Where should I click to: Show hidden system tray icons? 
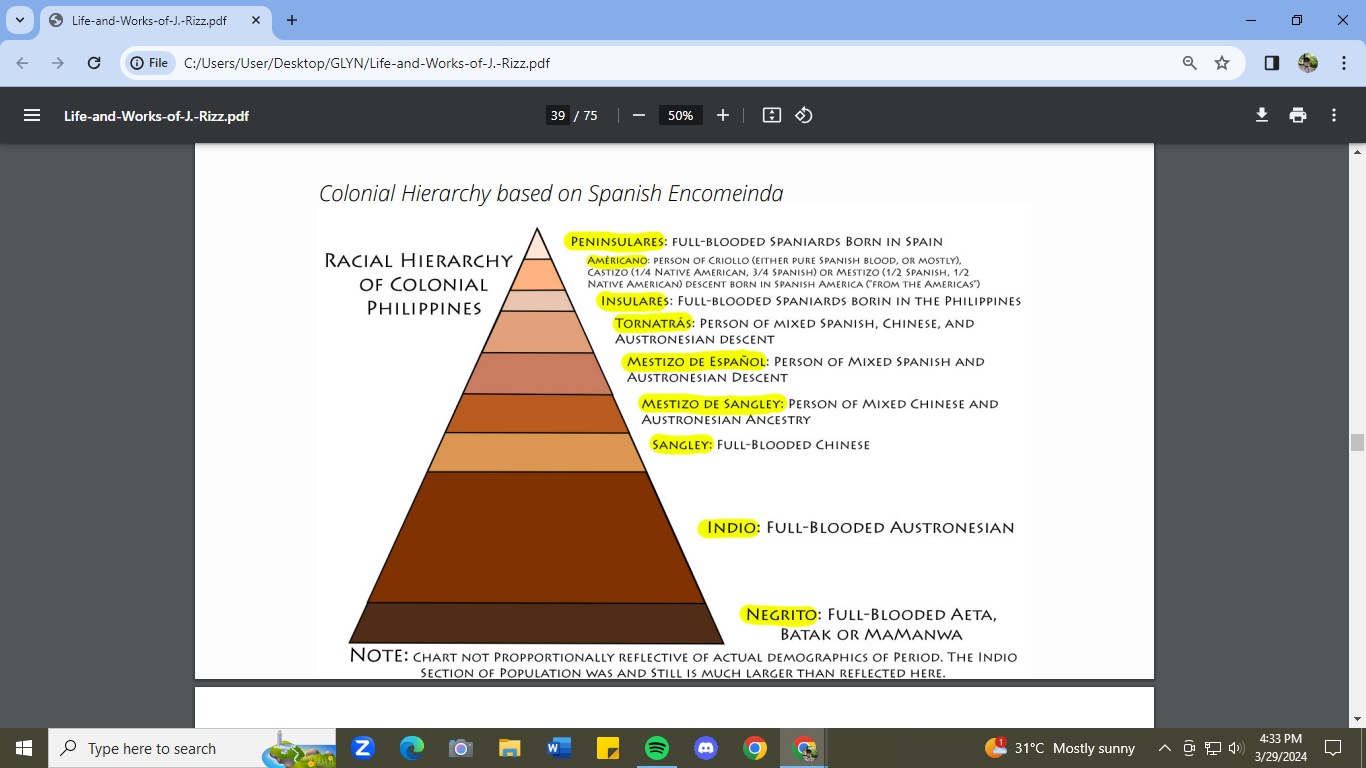[x=1164, y=748]
